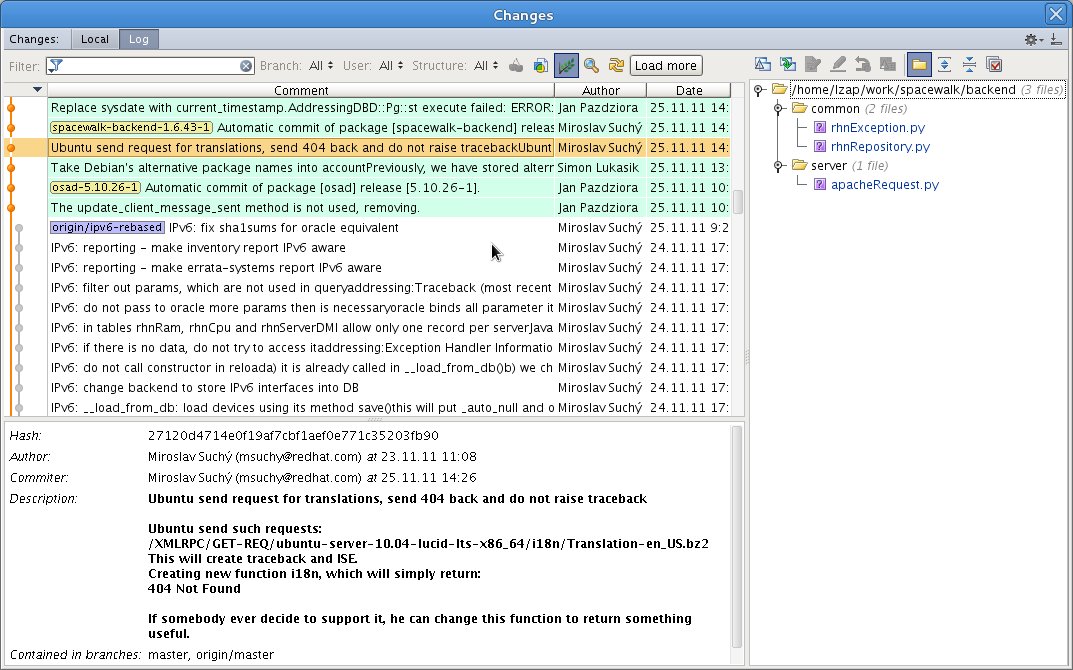Expand all nodes in the changed files tree

944,65
